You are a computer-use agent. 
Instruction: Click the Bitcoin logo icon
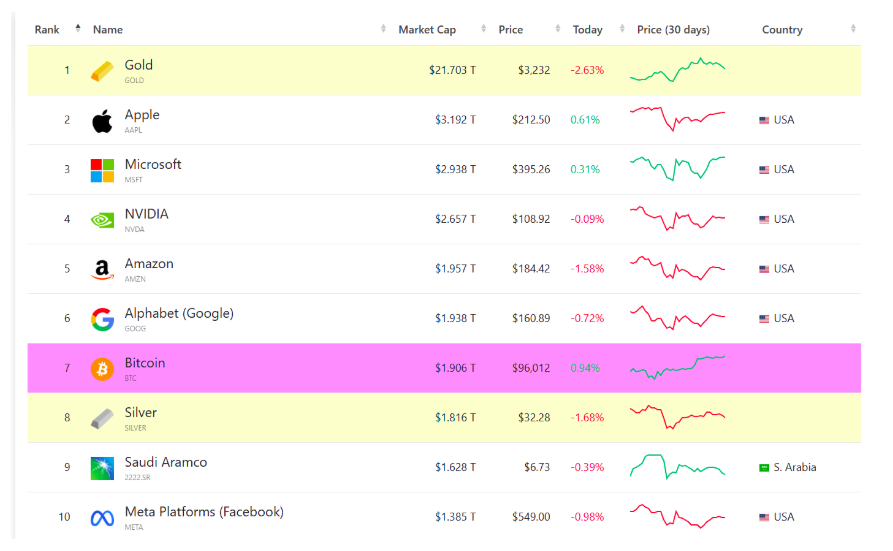pos(102,369)
